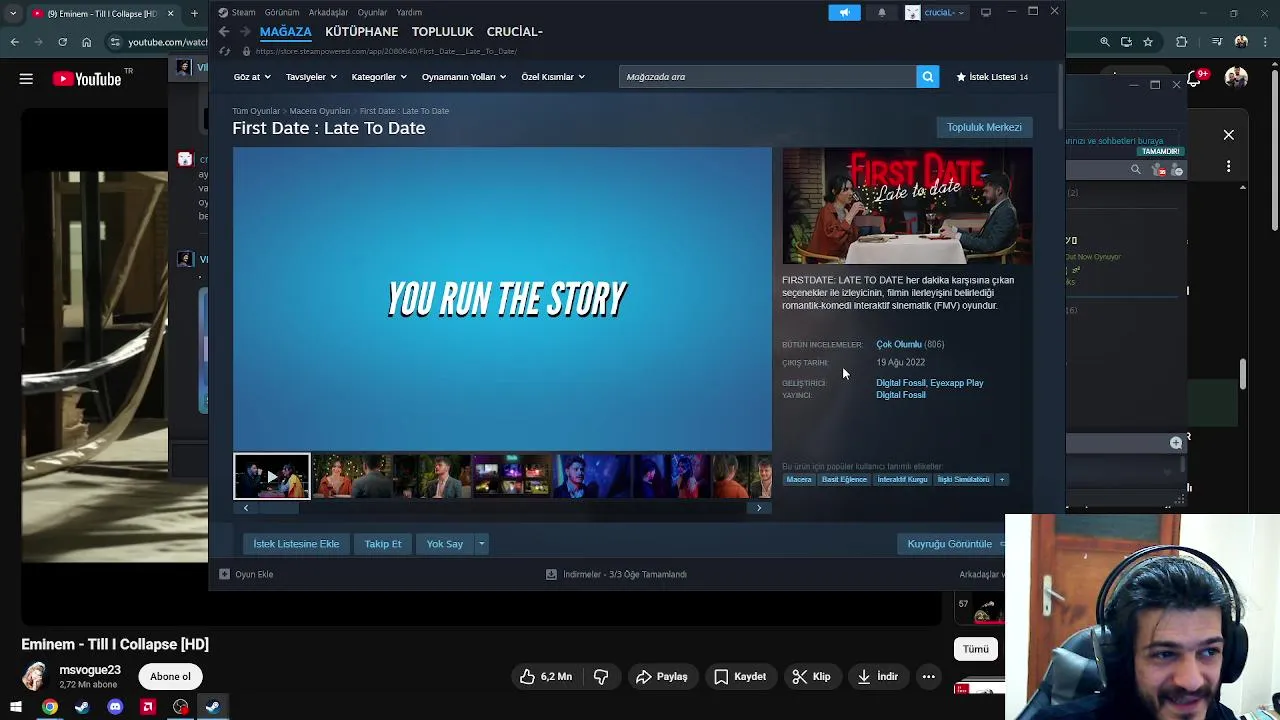Reload the Chrome page
Image resolution: width=1280 pixels, height=720 pixels.
pos(62,42)
